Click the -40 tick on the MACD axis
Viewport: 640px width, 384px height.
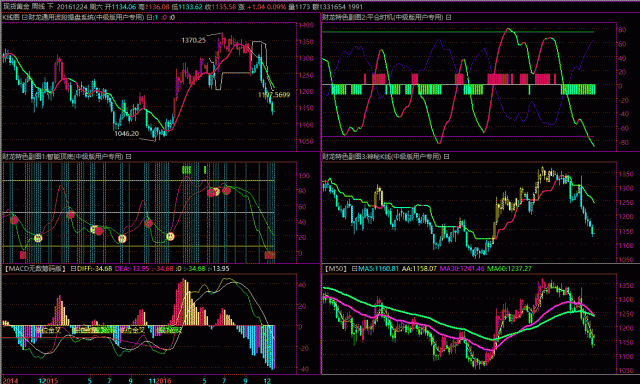point(303,369)
